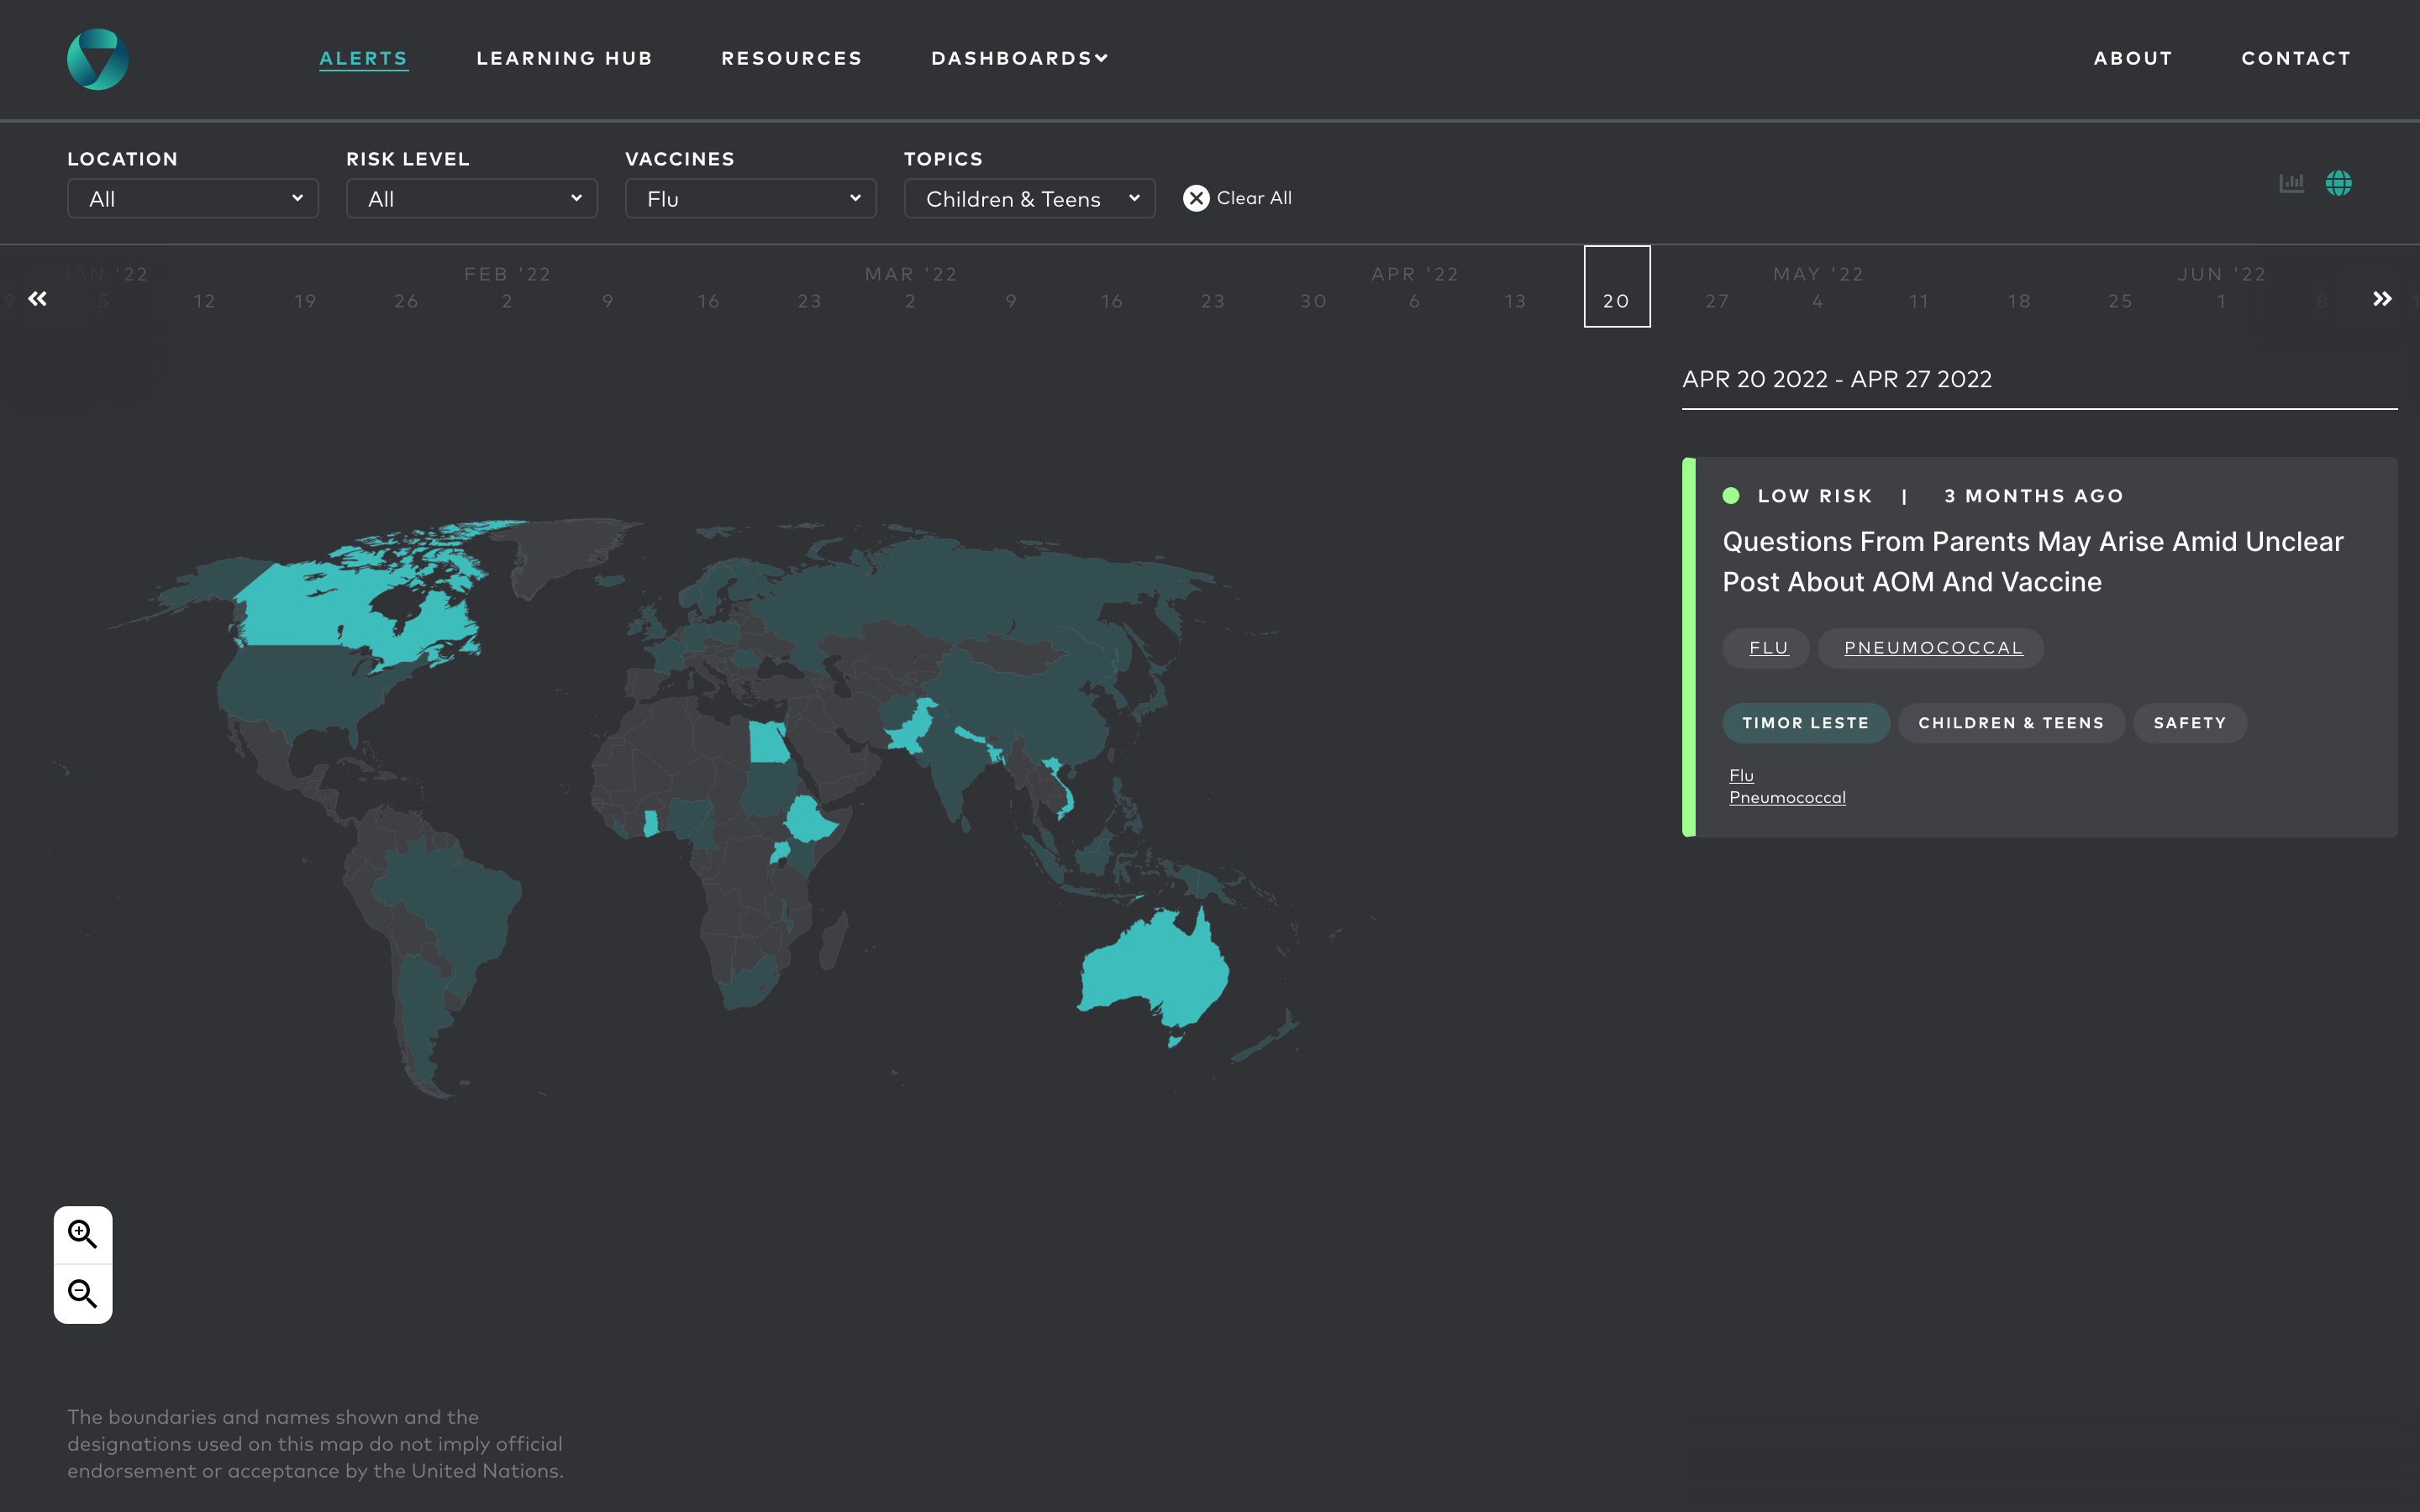Open the Vaccines dropdown showing Flu

(x=750, y=198)
